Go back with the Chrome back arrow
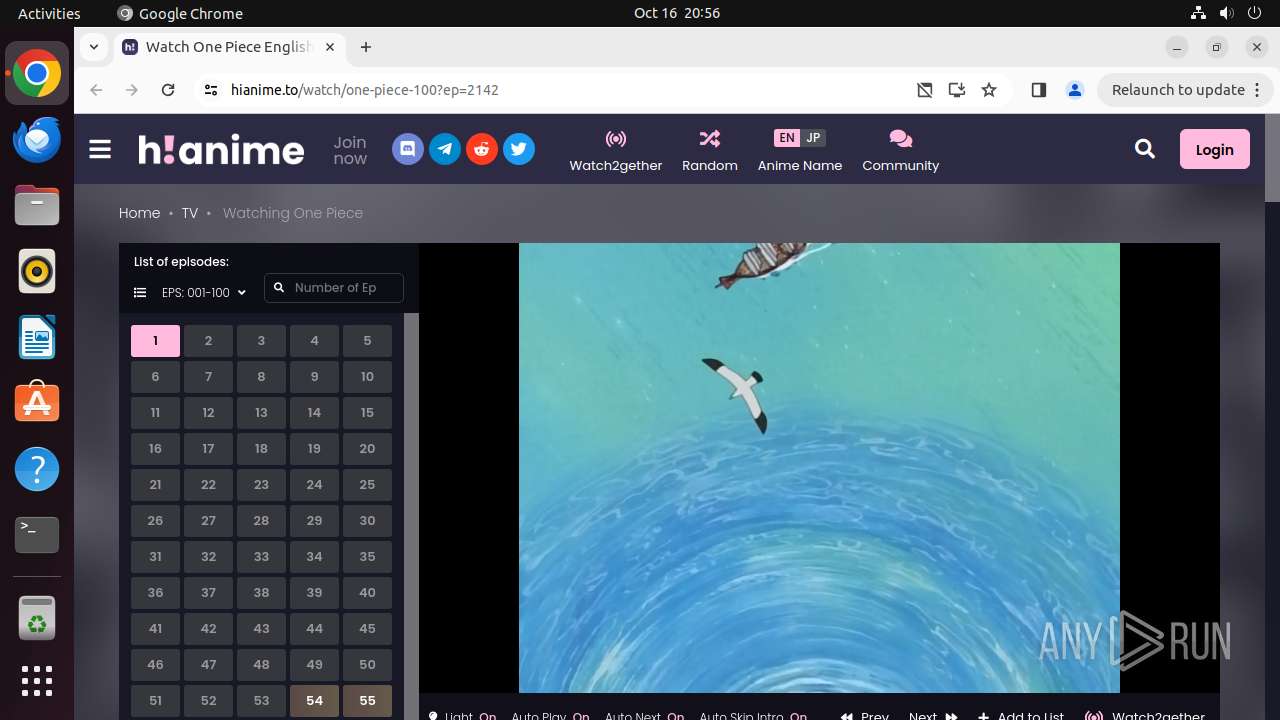This screenshot has width=1280, height=720. pyautogui.click(x=96, y=90)
